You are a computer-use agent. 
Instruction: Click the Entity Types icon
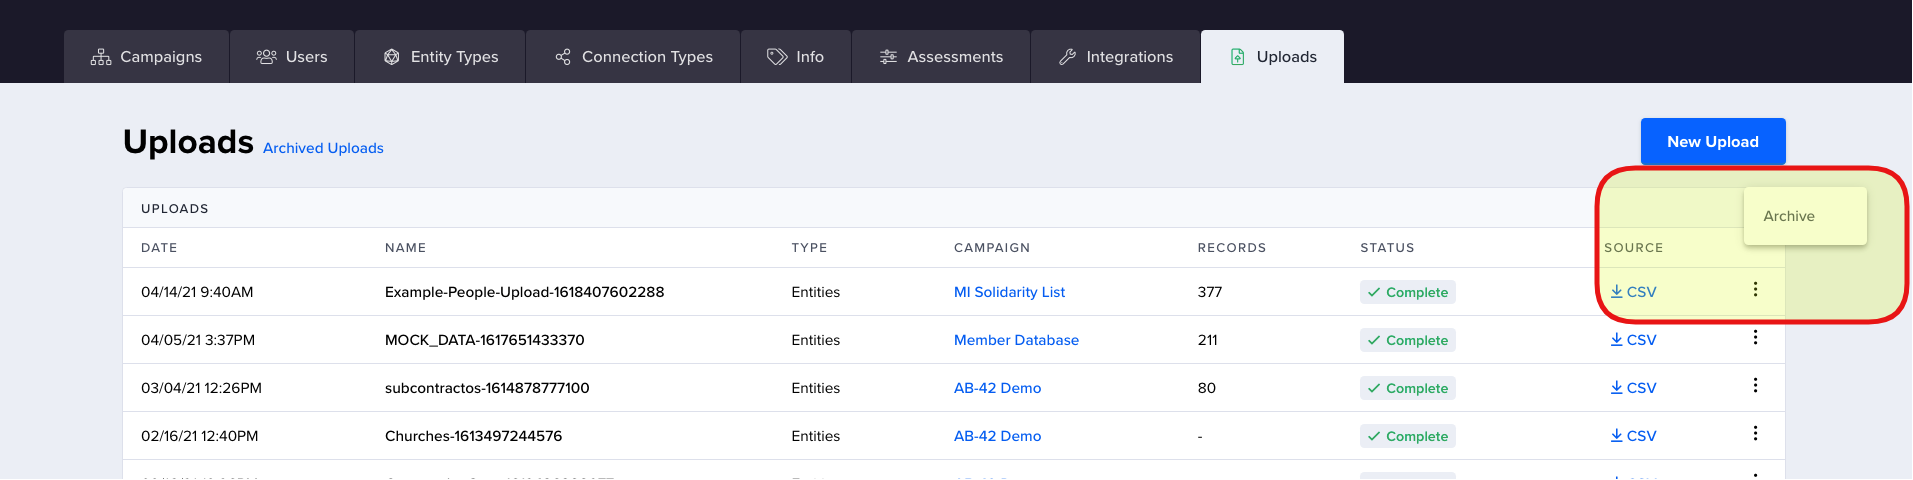click(x=392, y=57)
